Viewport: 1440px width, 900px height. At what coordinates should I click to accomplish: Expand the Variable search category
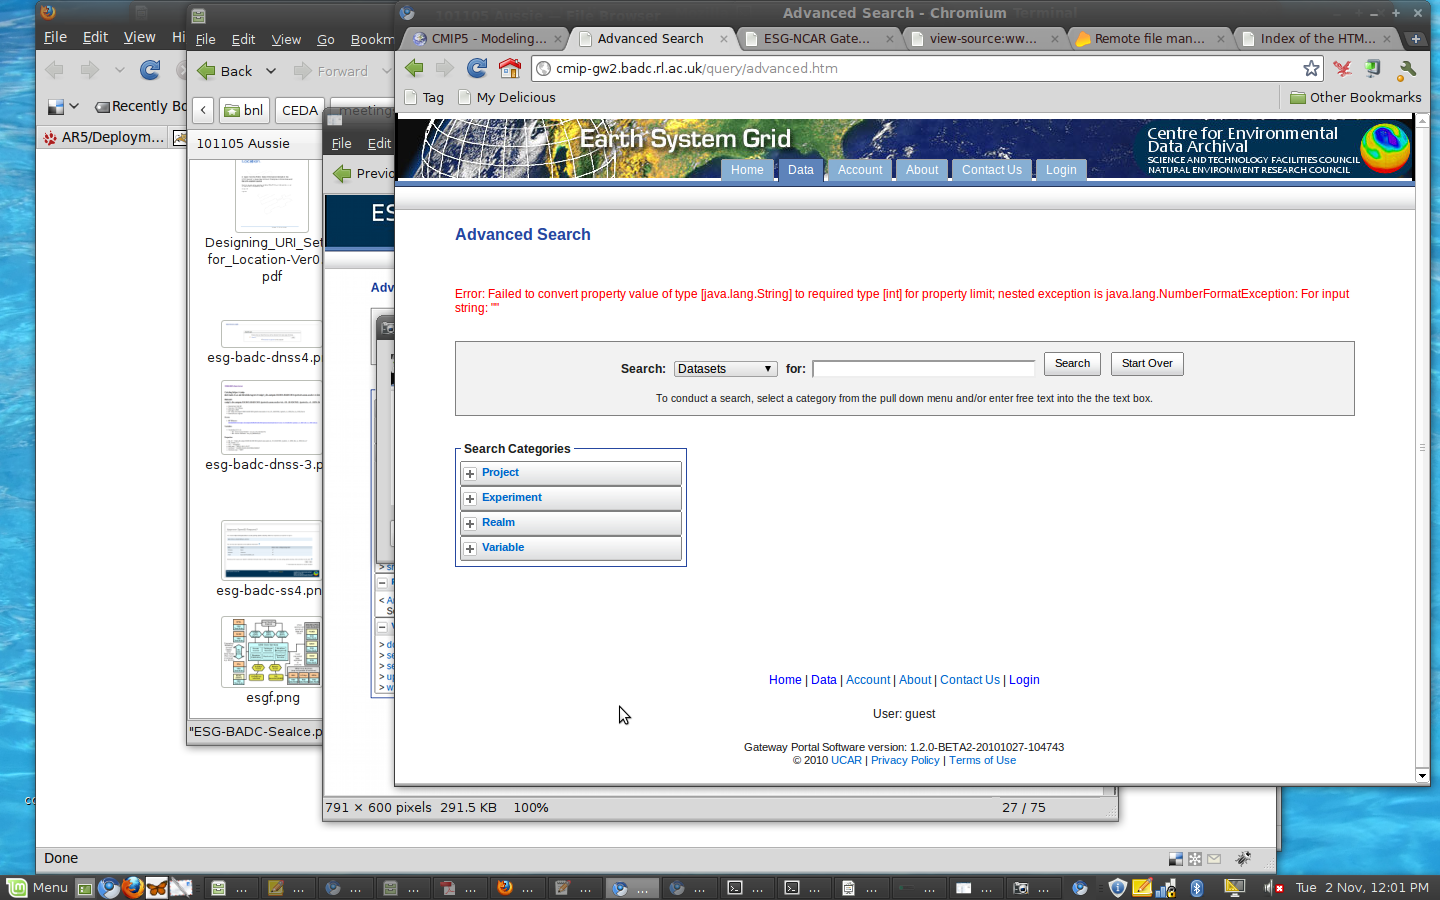point(470,548)
